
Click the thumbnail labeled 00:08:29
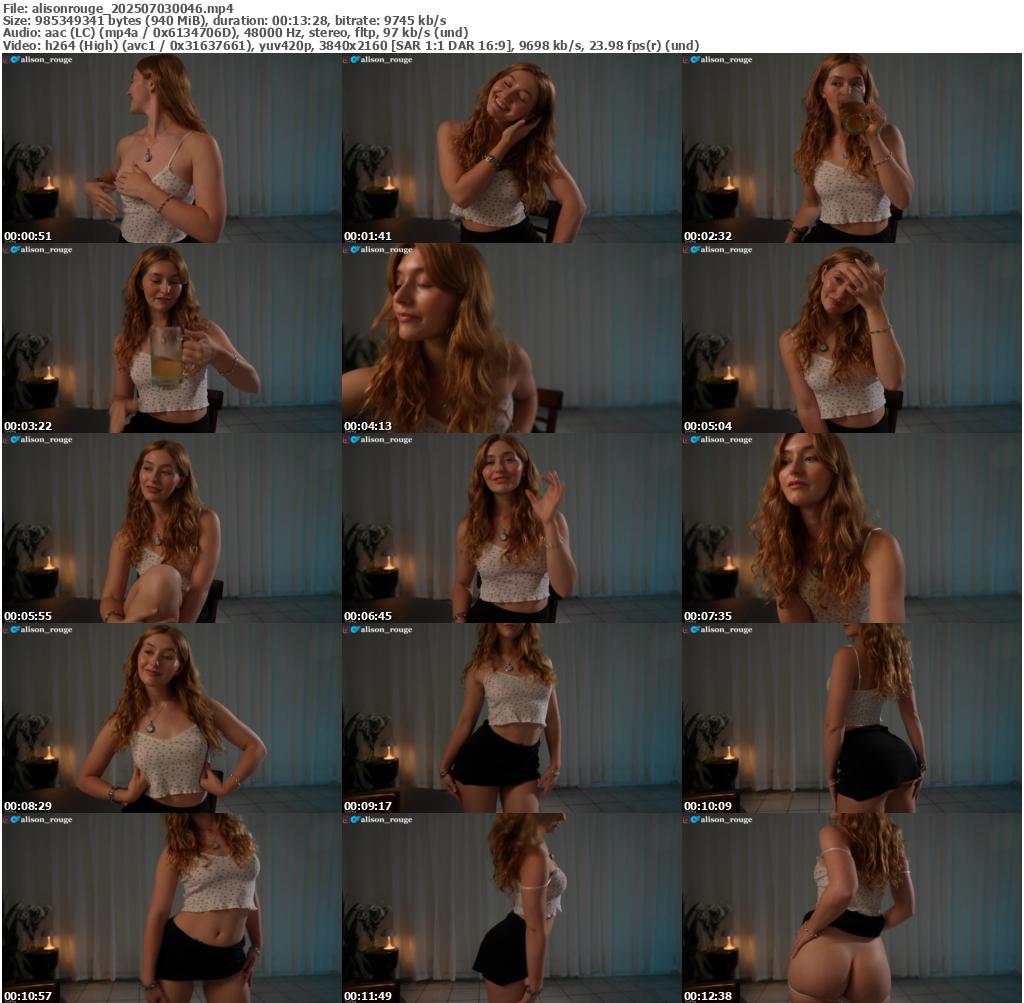pos(171,718)
